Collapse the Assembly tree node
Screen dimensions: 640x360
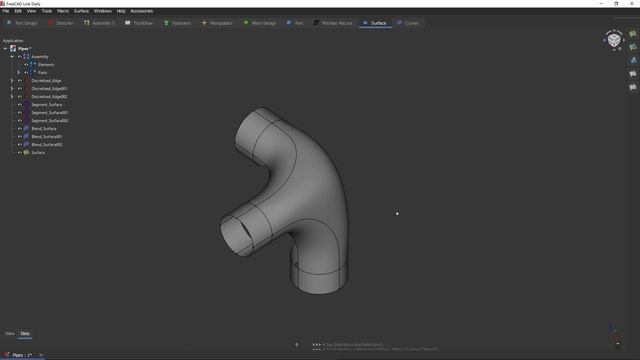(x=12, y=57)
